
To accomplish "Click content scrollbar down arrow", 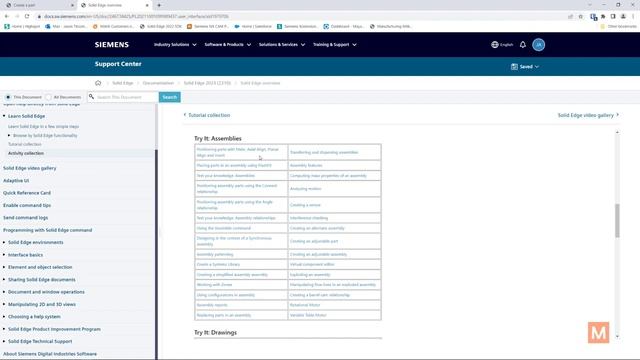I will pyautogui.click(x=617, y=336).
